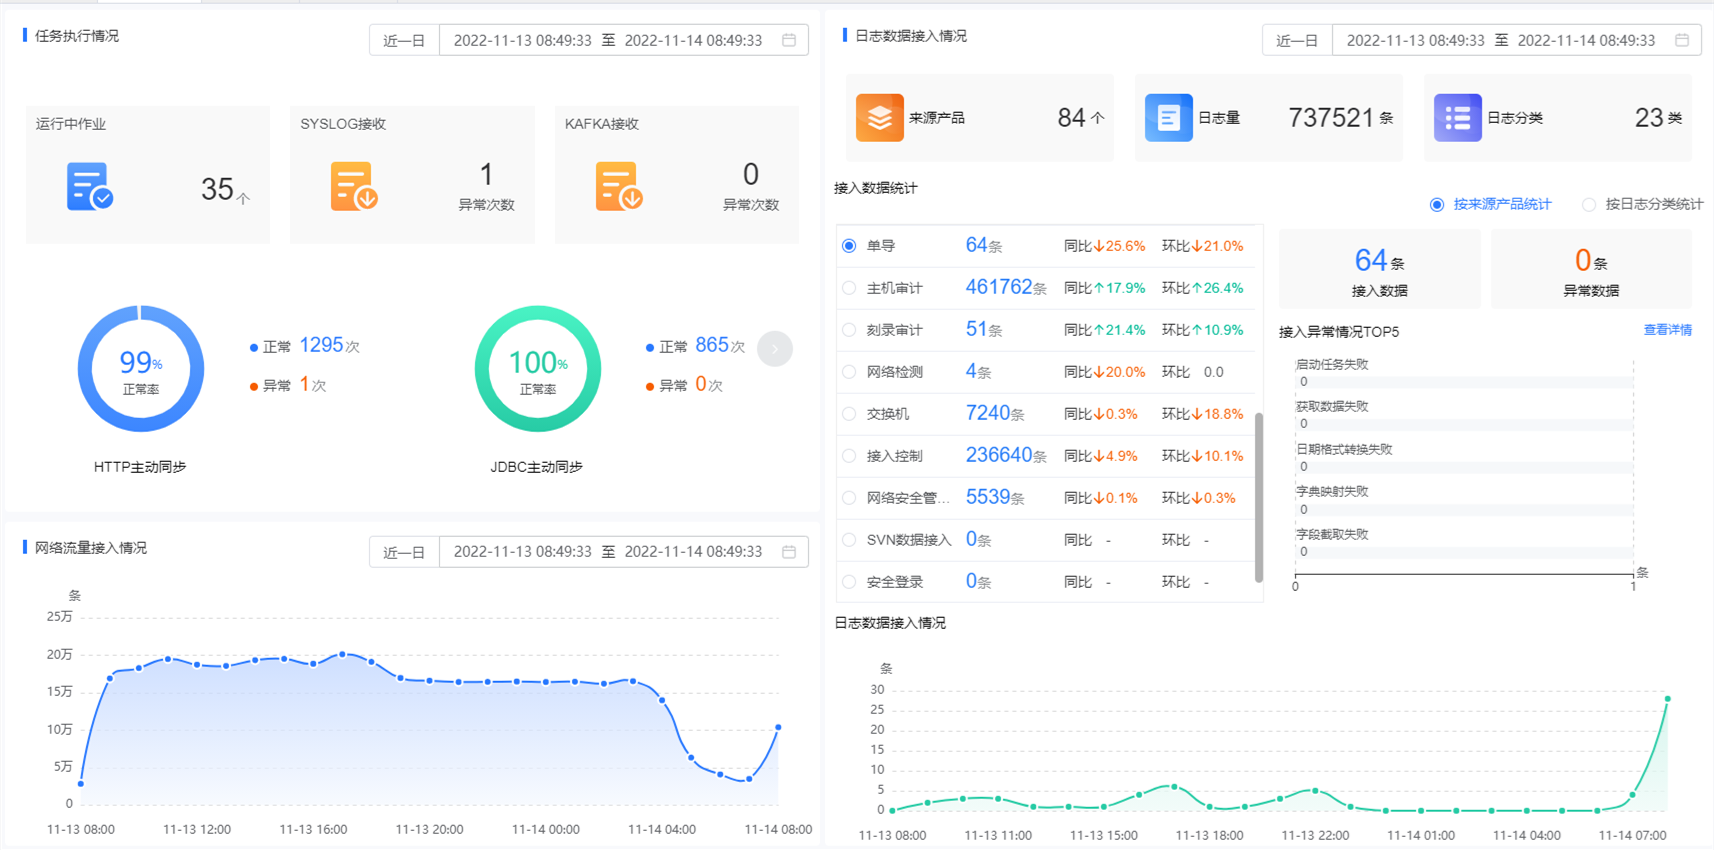Click the running jobs document icon
1714x850 pixels.
point(89,186)
